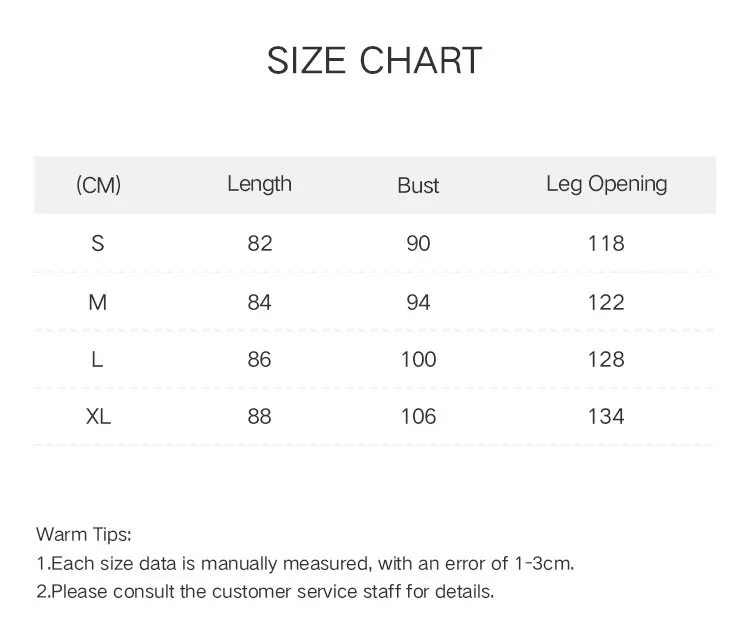Viewport: 750px width, 644px height.
Task: Click the Warm Tips heading
Action: tap(84, 534)
